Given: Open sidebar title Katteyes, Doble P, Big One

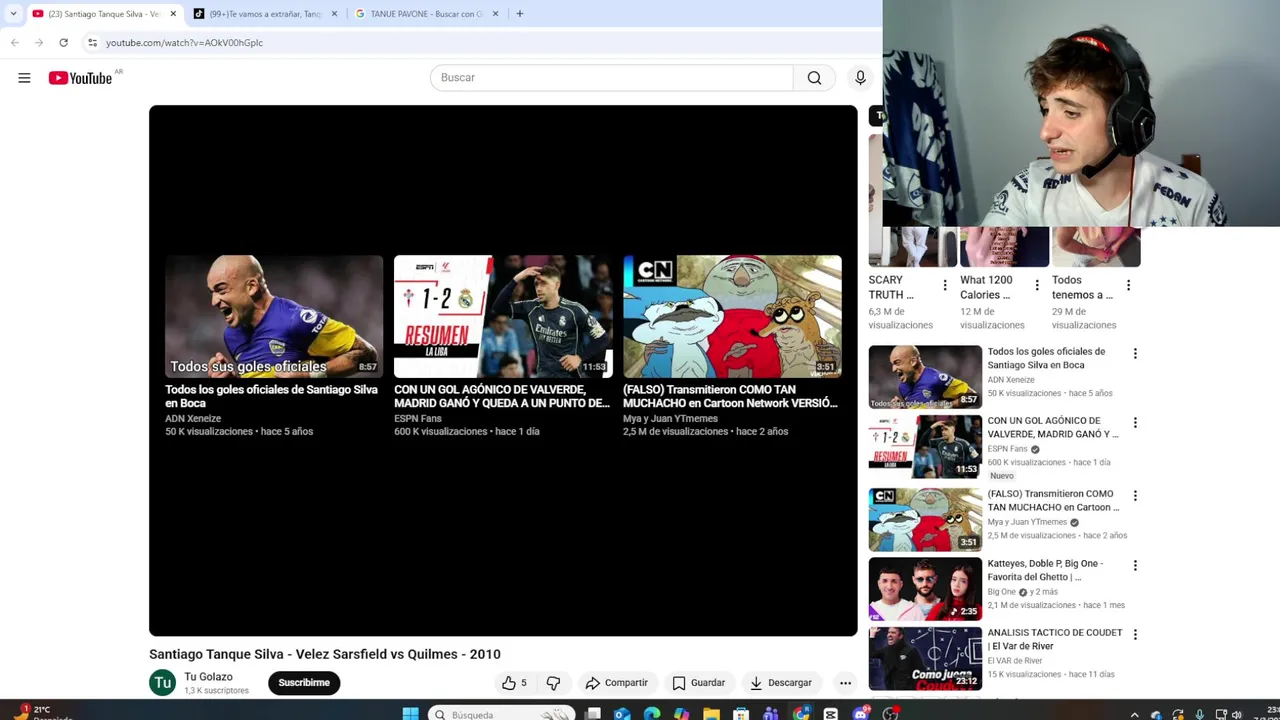Looking at the screenshot, I should click(1045, 570).
